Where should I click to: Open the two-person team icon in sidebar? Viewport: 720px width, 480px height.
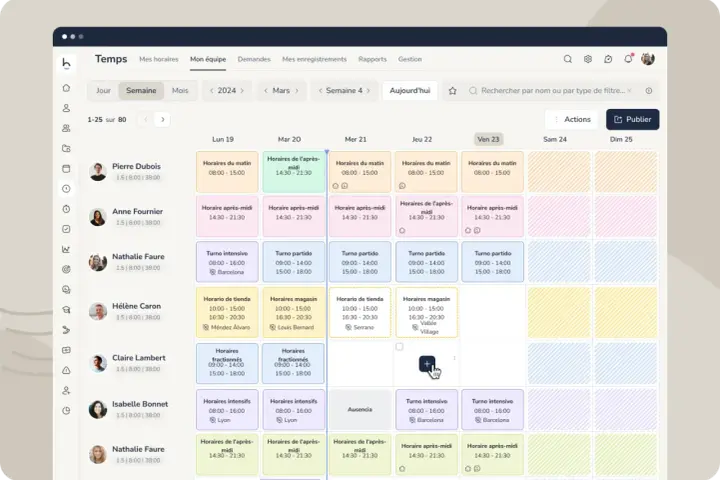(x=66, y=128)
